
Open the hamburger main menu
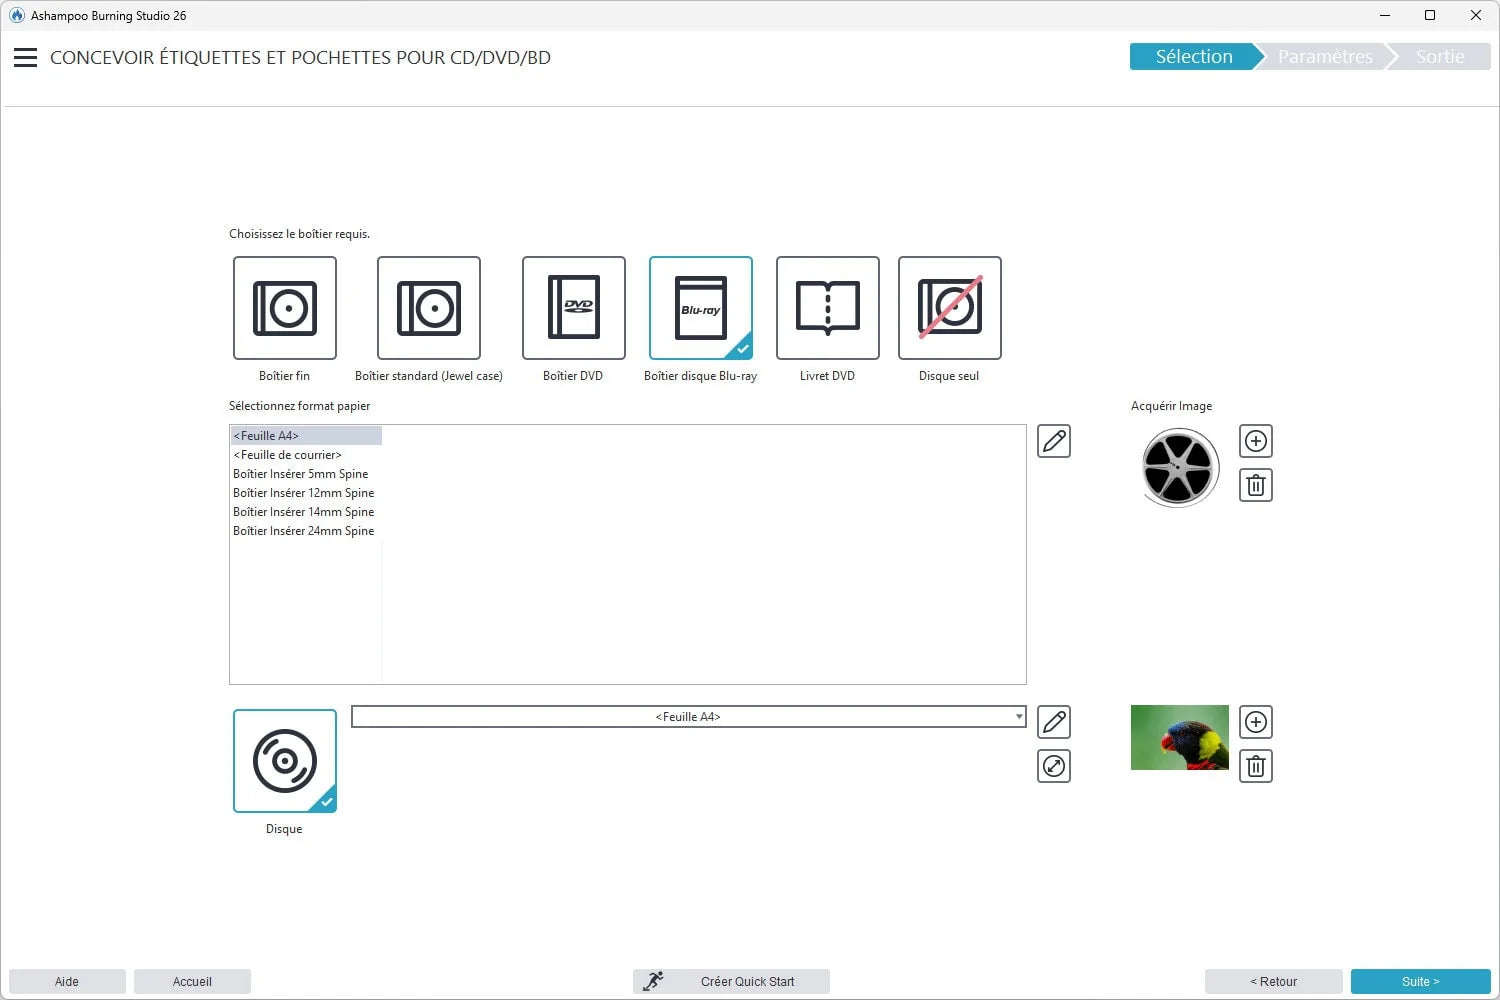click(x=25, y=58)
